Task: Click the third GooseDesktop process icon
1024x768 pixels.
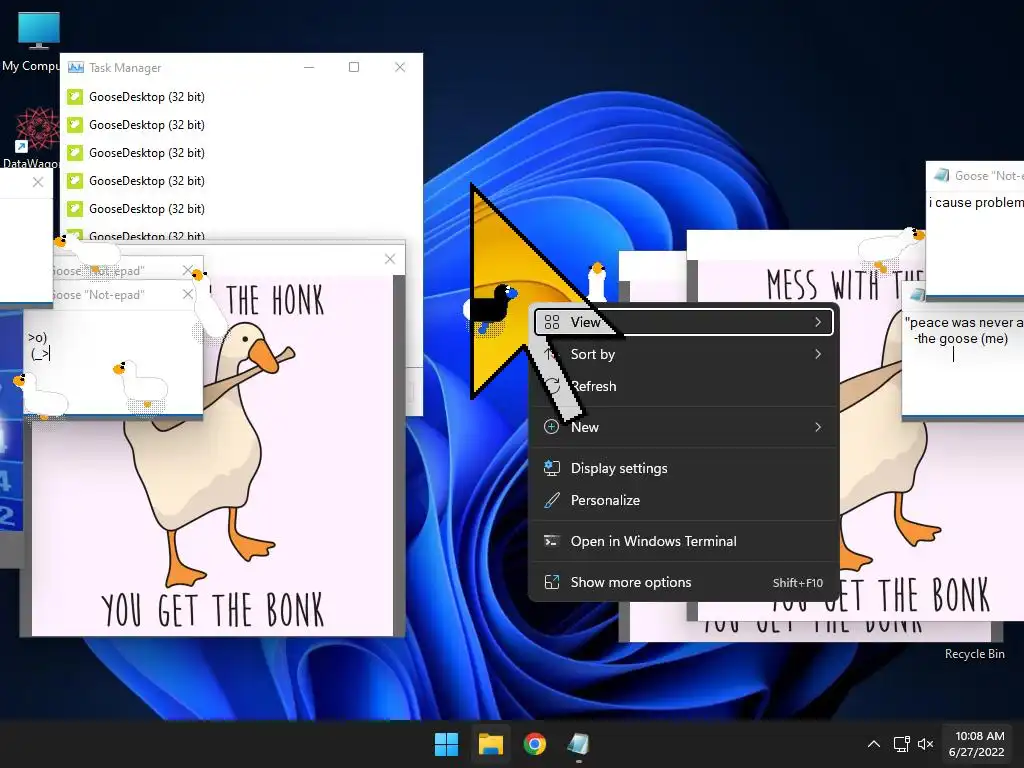Action: coord(75,153)
